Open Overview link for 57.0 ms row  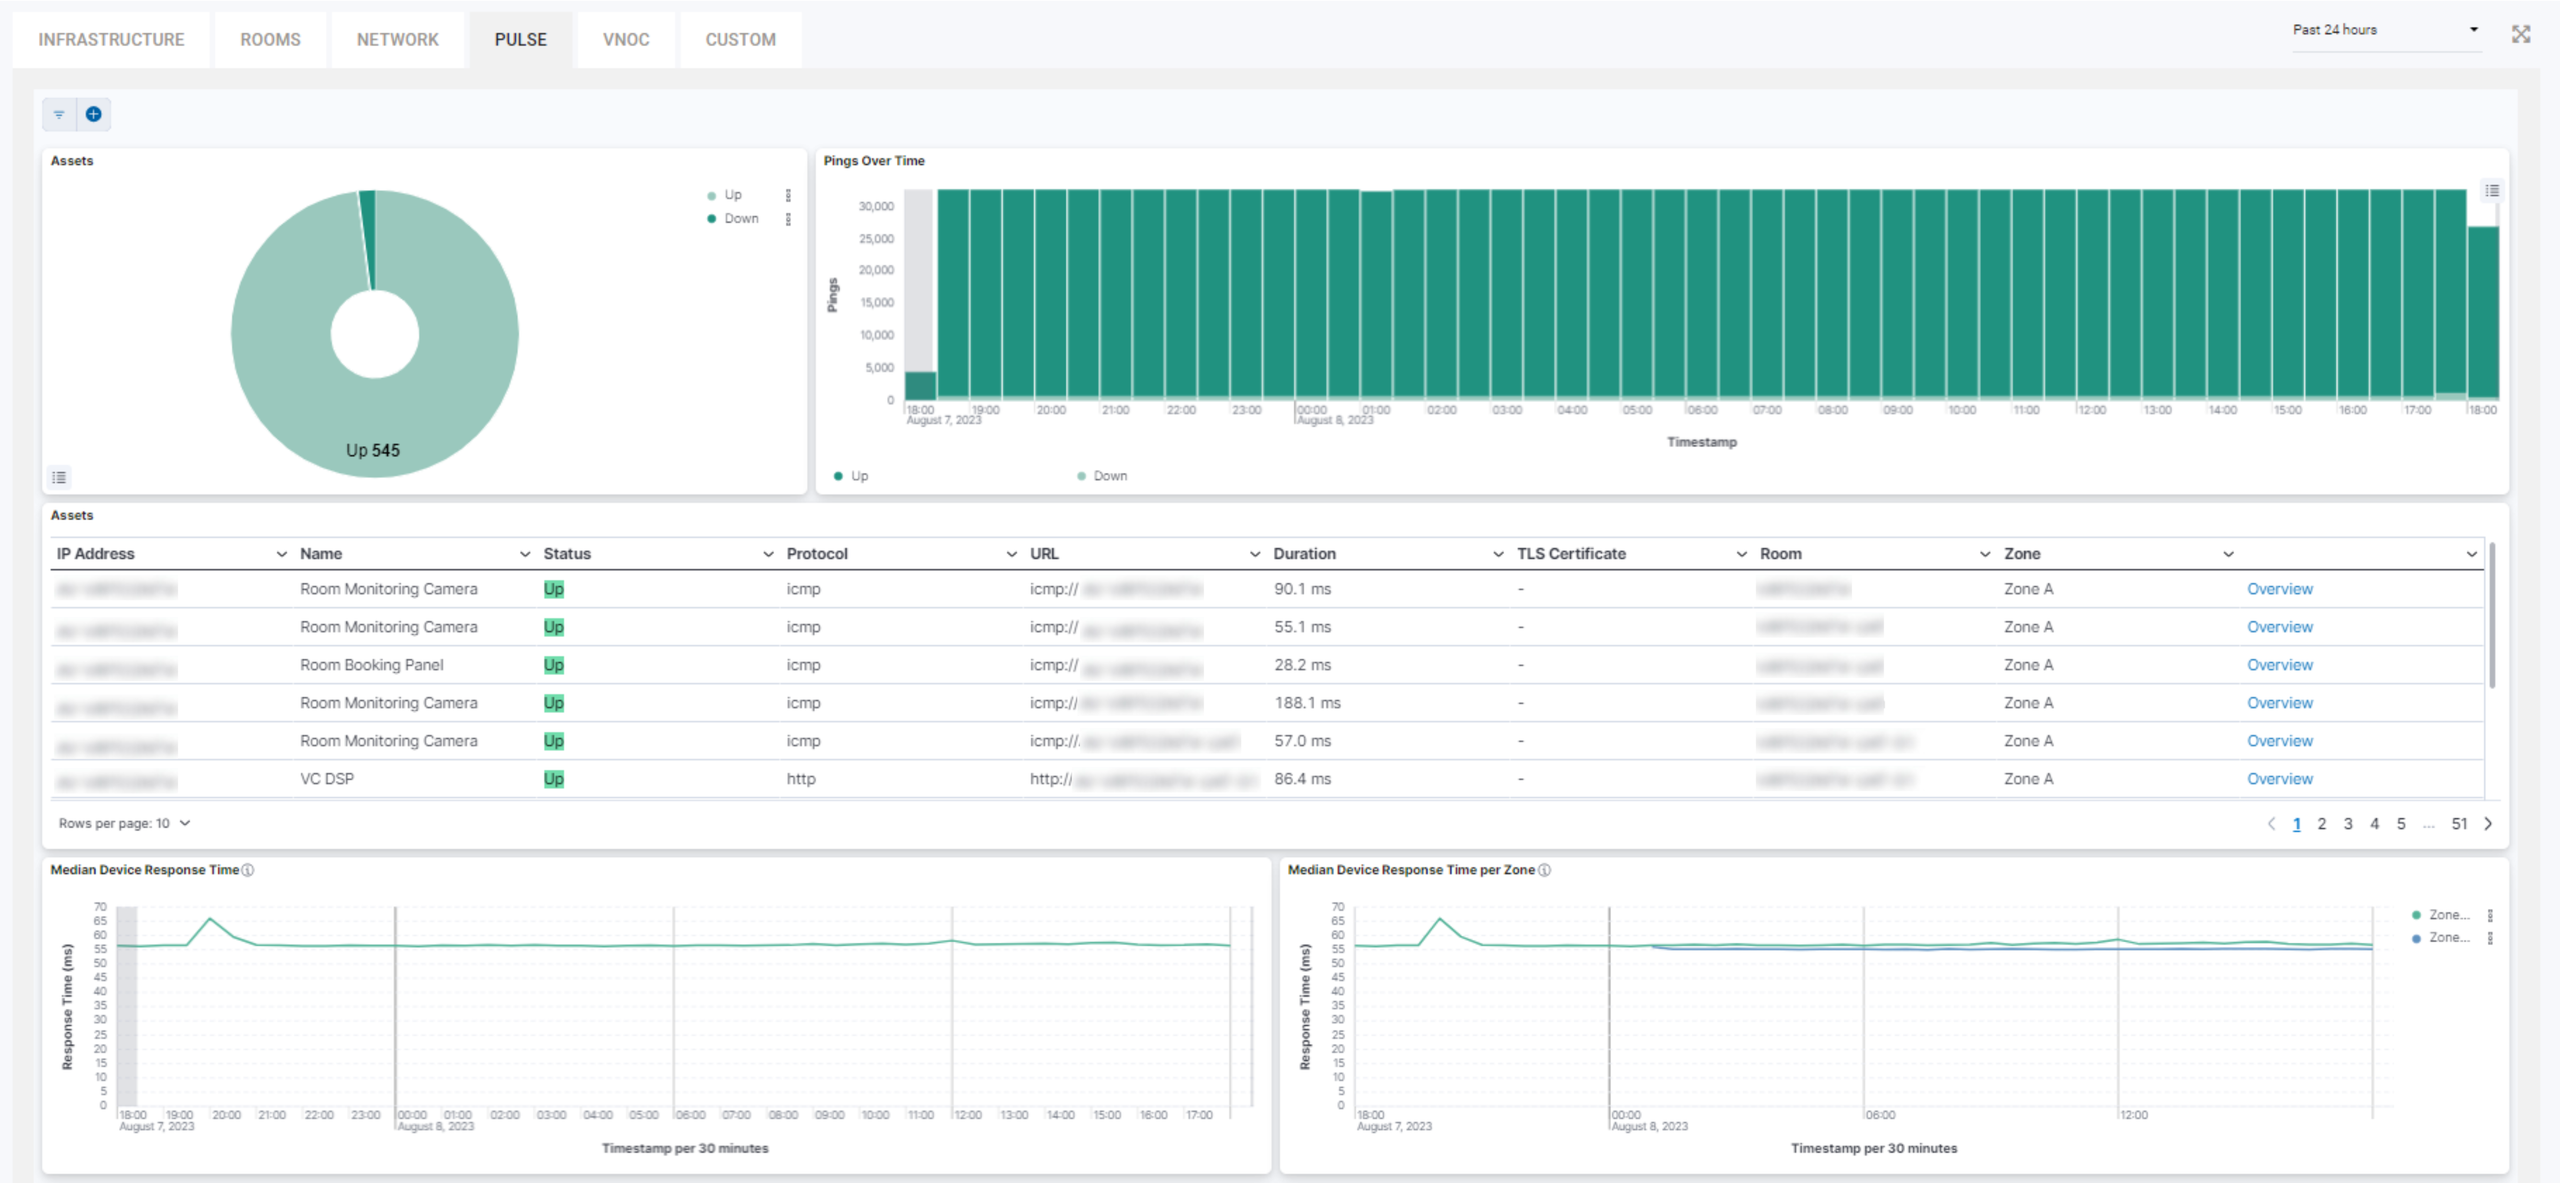2280,741
